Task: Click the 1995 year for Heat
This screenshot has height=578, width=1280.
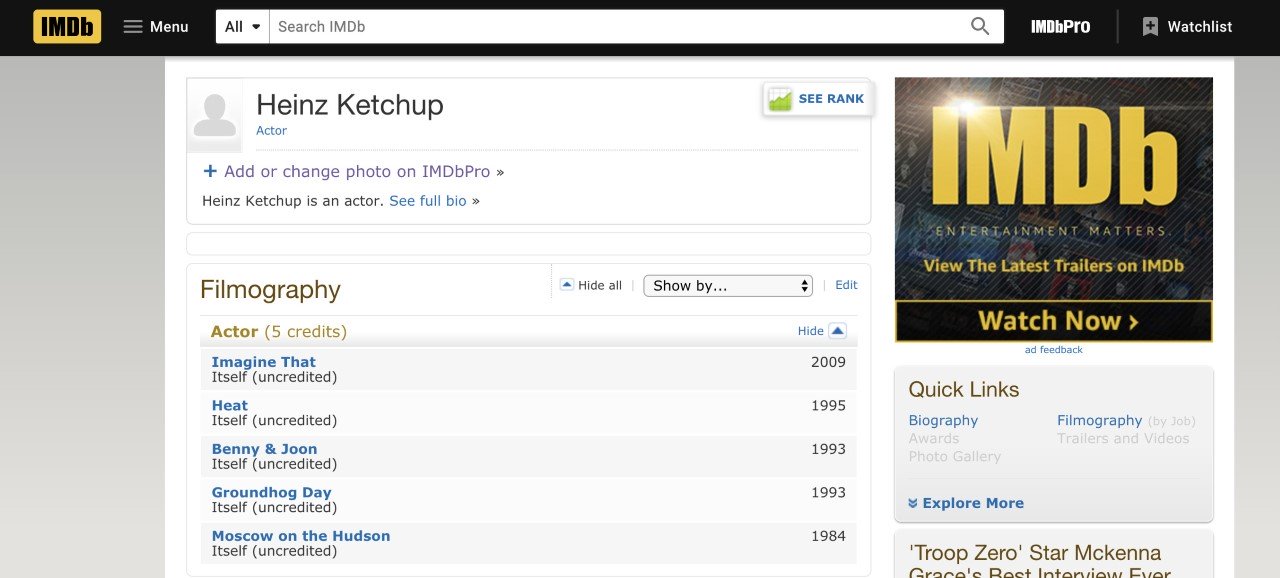Action: (828, 406)
